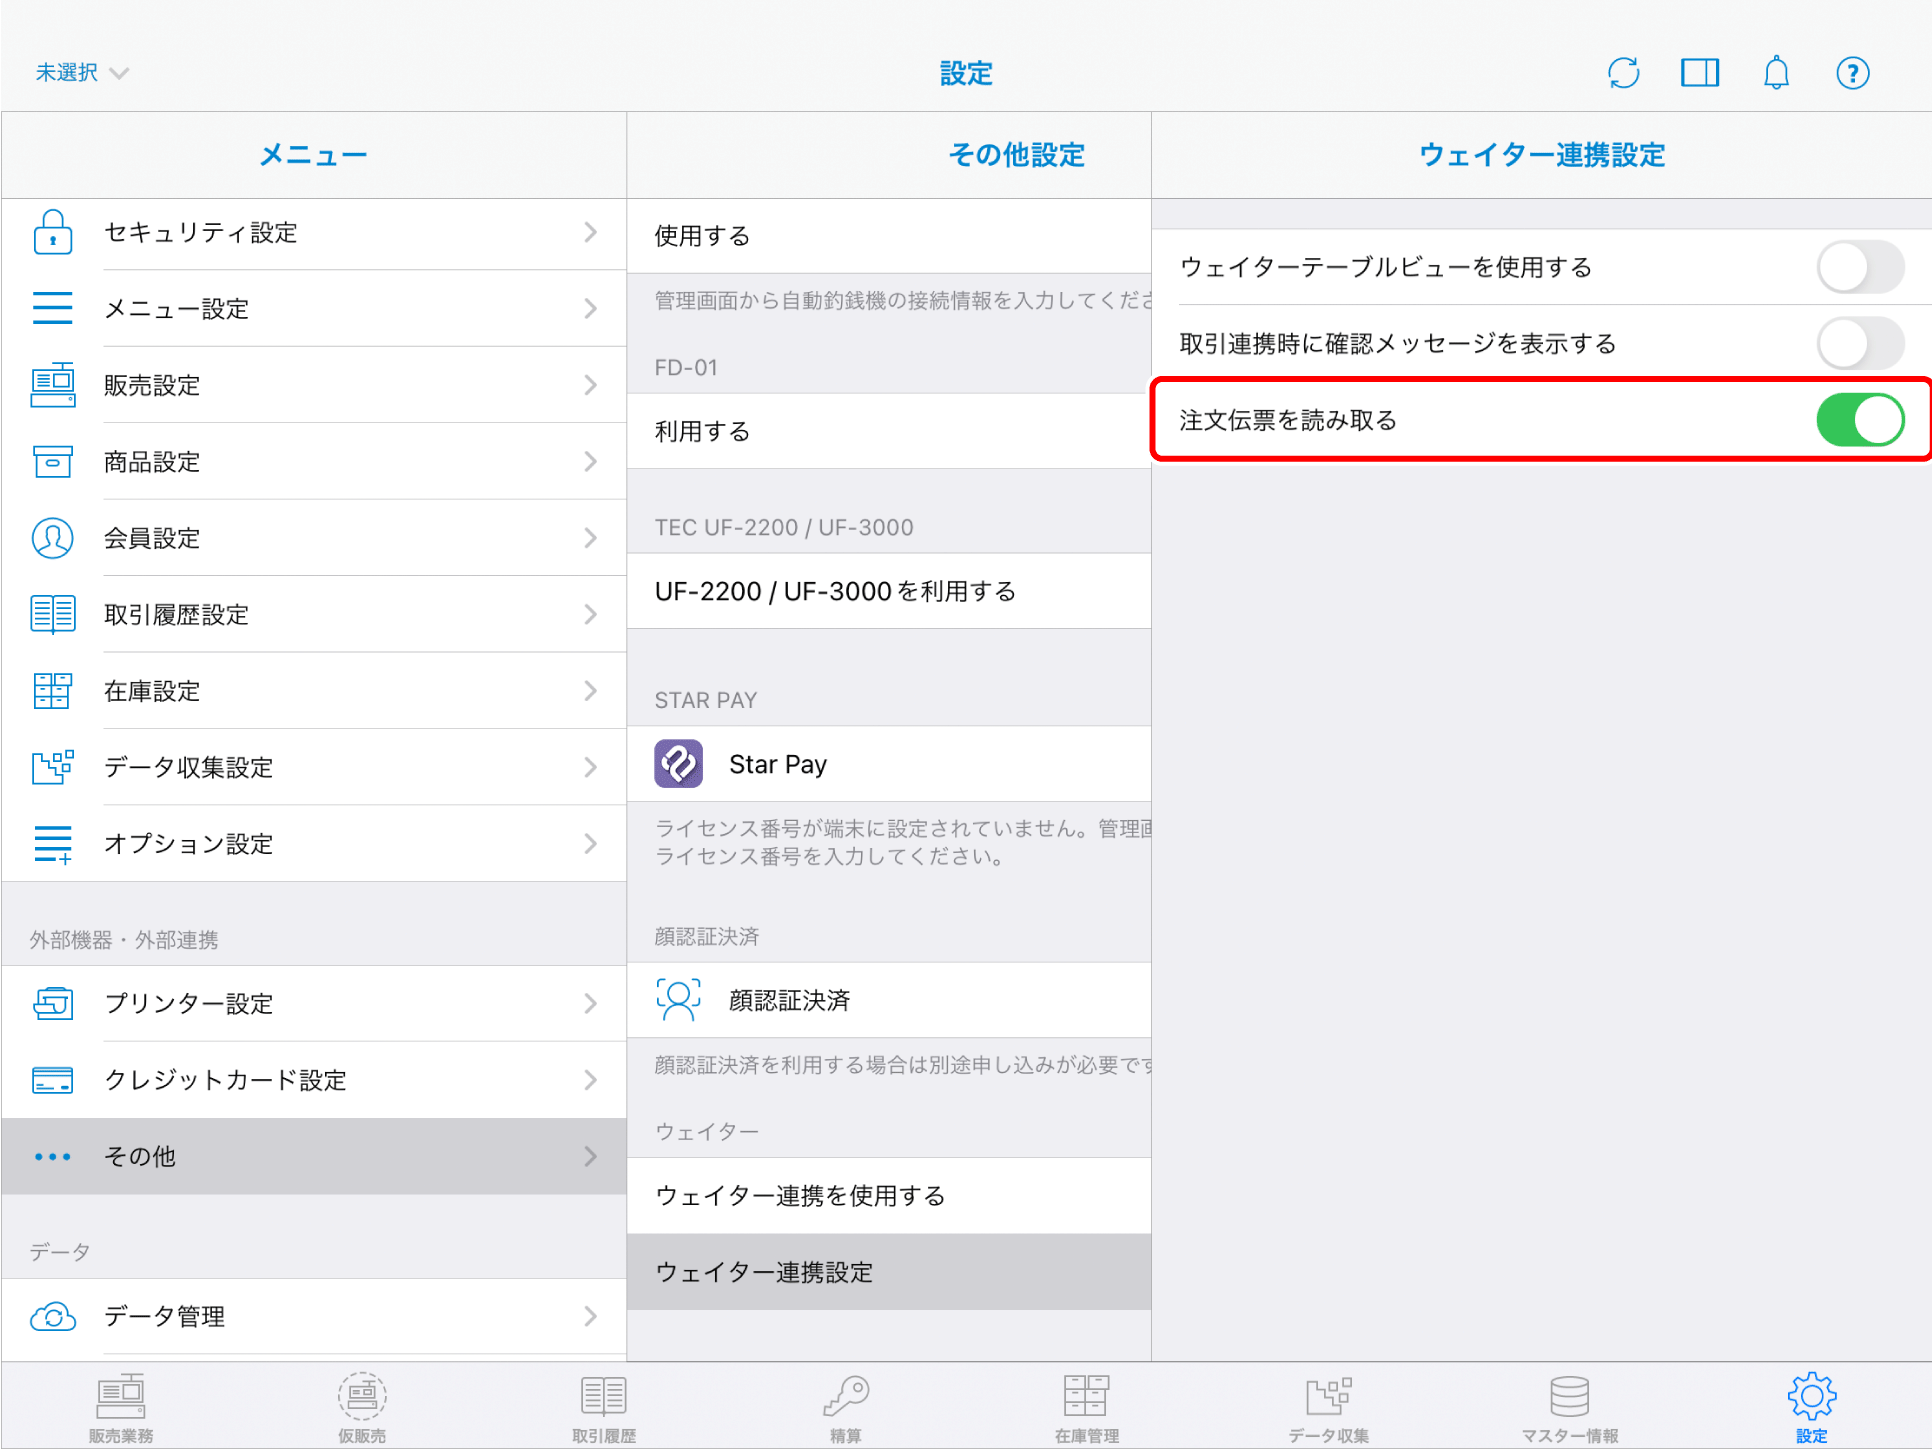Enable ウェイターテーブルビューを使用する switch
1932x1449 pixels.
pos(1859,267)
